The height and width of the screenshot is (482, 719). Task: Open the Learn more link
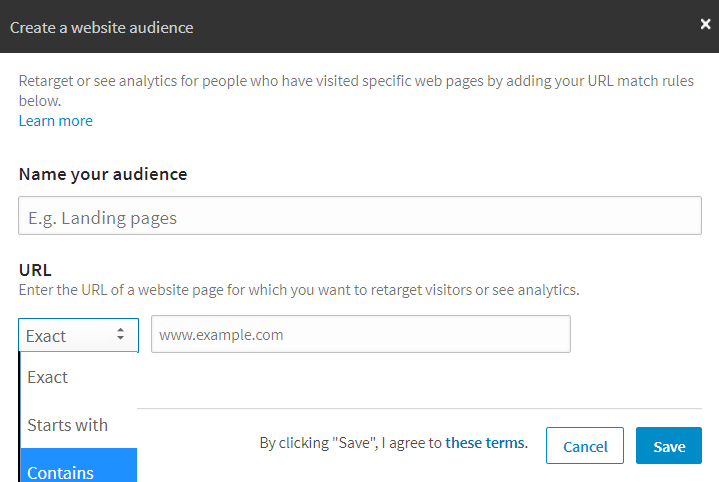55,121
